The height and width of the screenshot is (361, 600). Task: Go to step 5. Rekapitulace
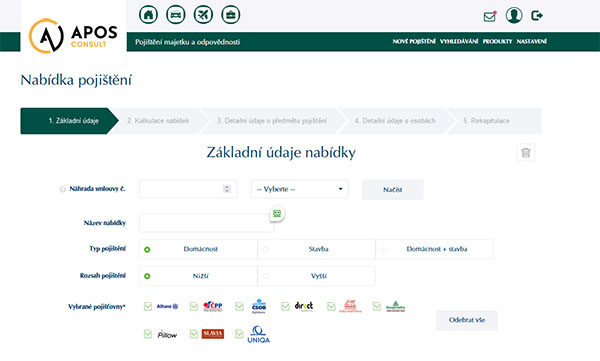[x=494, y=121]
